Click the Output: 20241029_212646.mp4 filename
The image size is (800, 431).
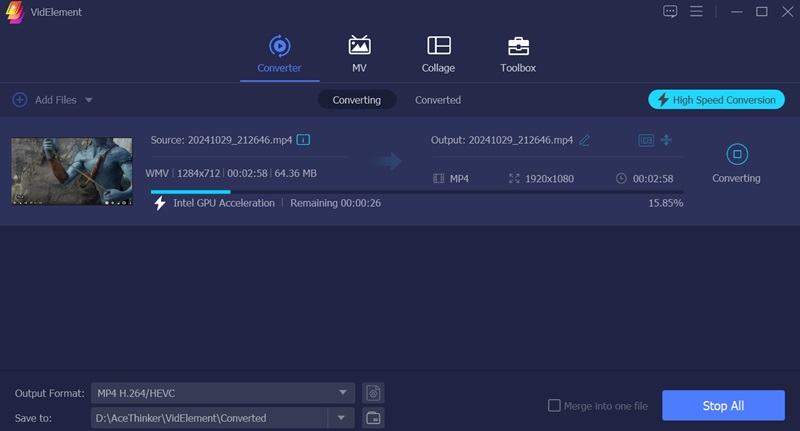click(x=502, y=140)
